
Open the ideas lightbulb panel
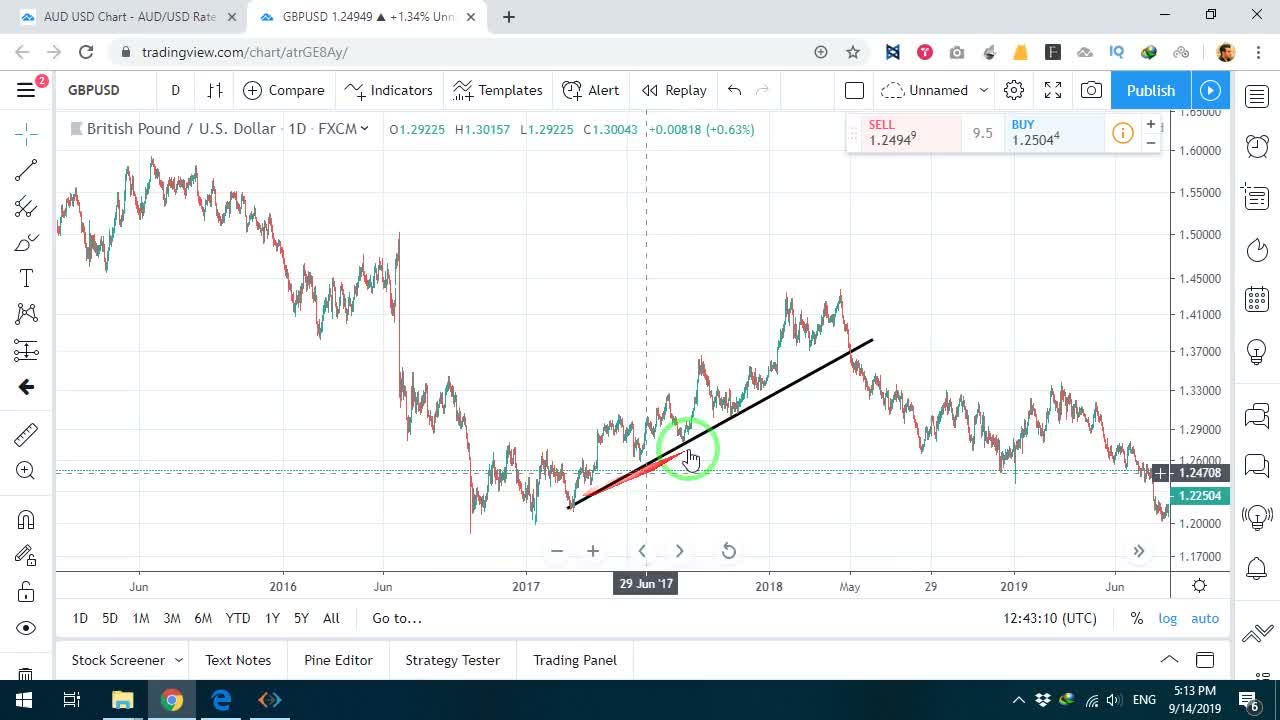pyautogui.click(x=1257, y=352)
